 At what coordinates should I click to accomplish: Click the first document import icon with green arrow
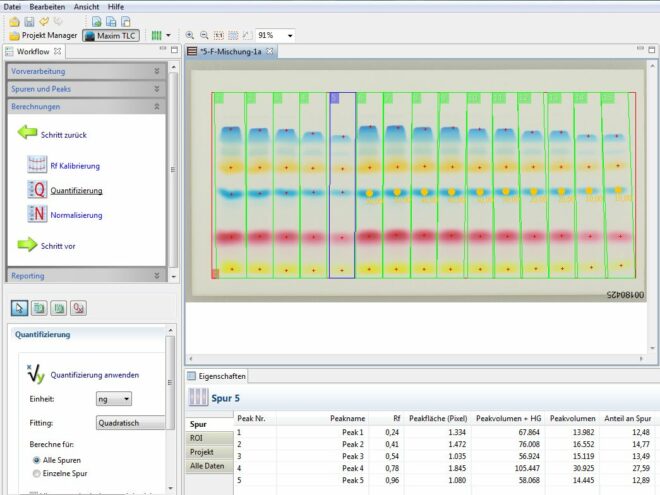pos(96,21)
